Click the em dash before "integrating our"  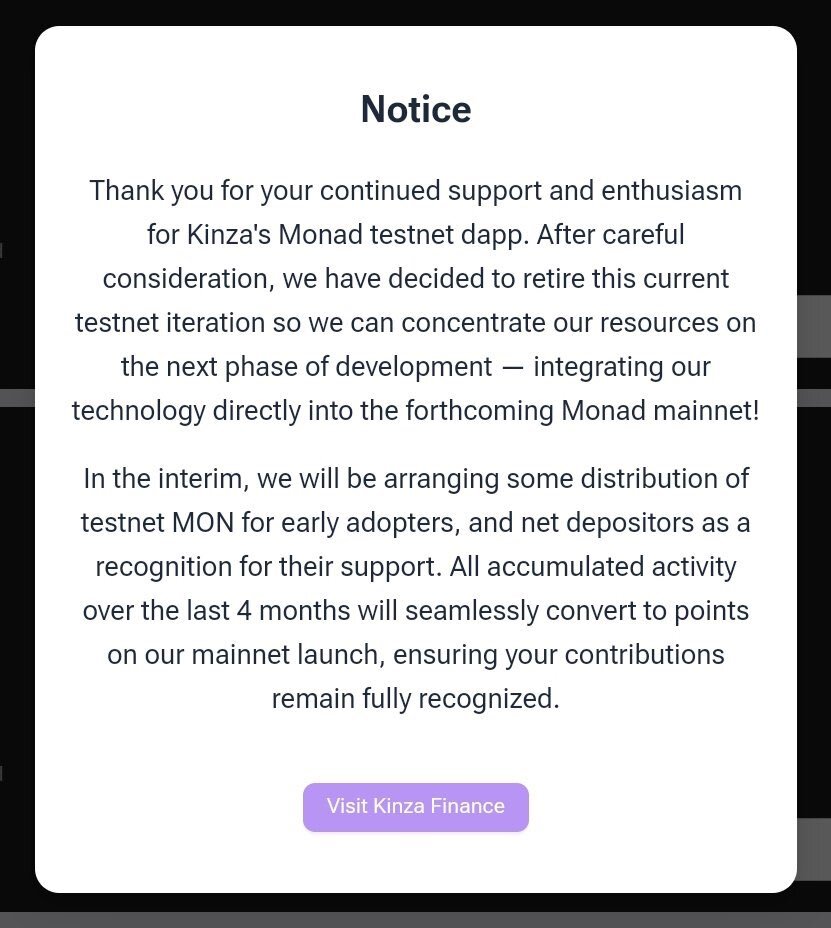tap(513, 367)
